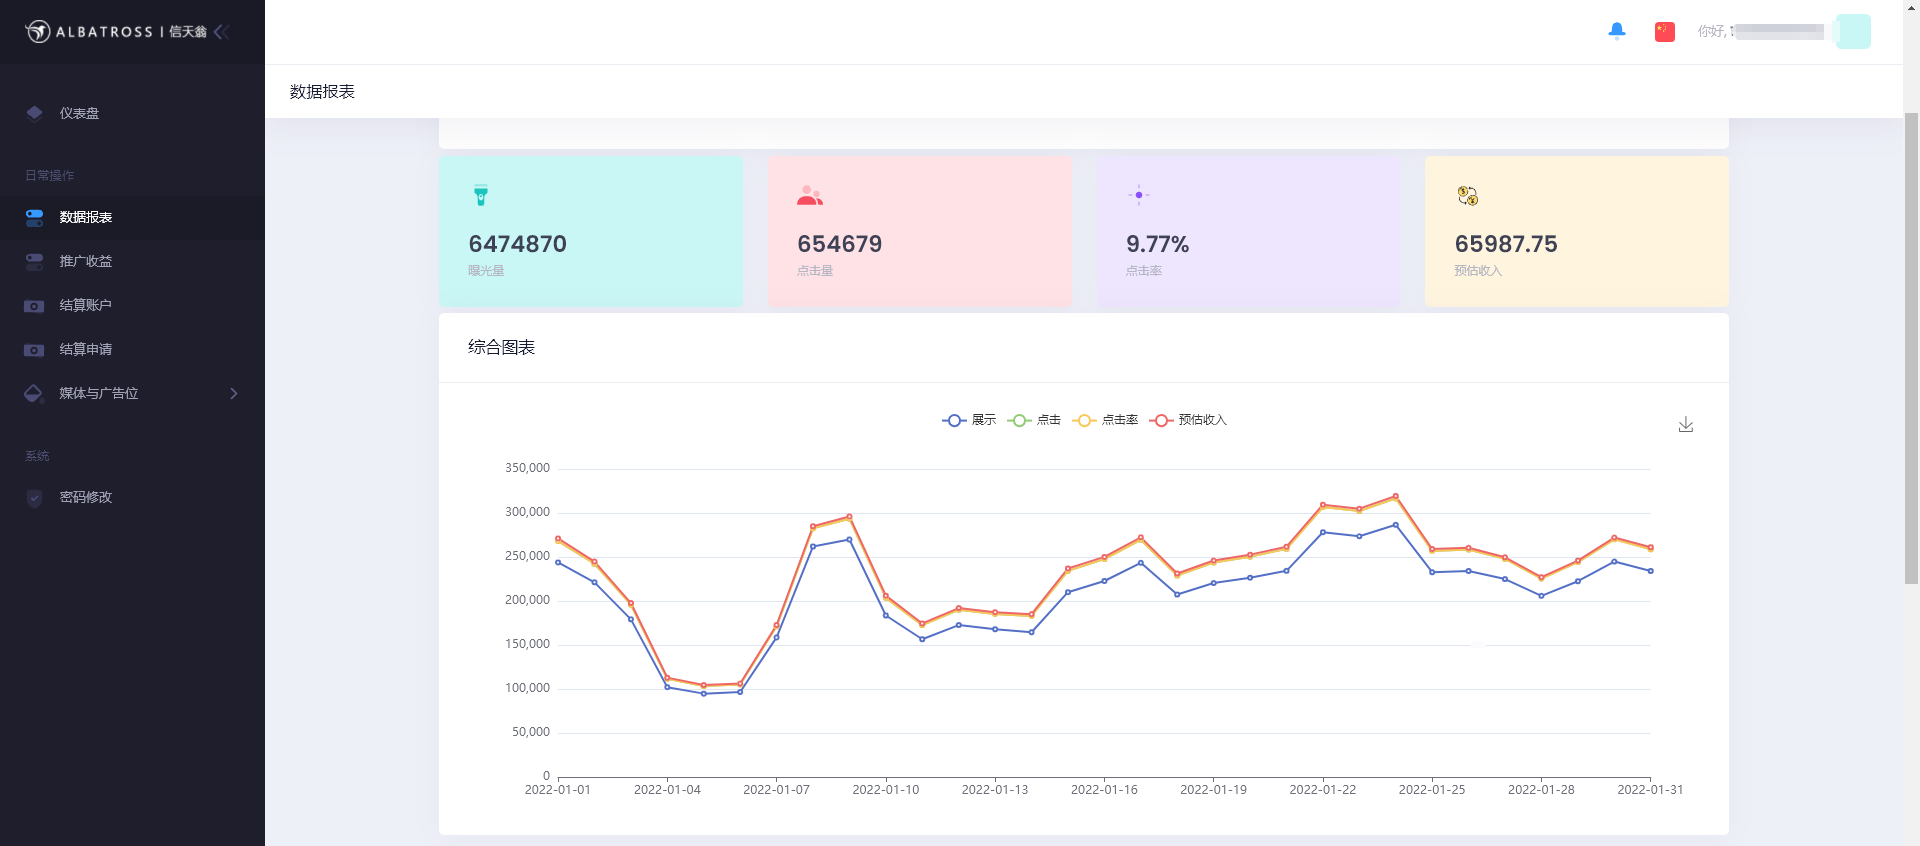Collapse the sidebar with double chevron
This screenshot has height=846, width=1920.
point(221,32)
